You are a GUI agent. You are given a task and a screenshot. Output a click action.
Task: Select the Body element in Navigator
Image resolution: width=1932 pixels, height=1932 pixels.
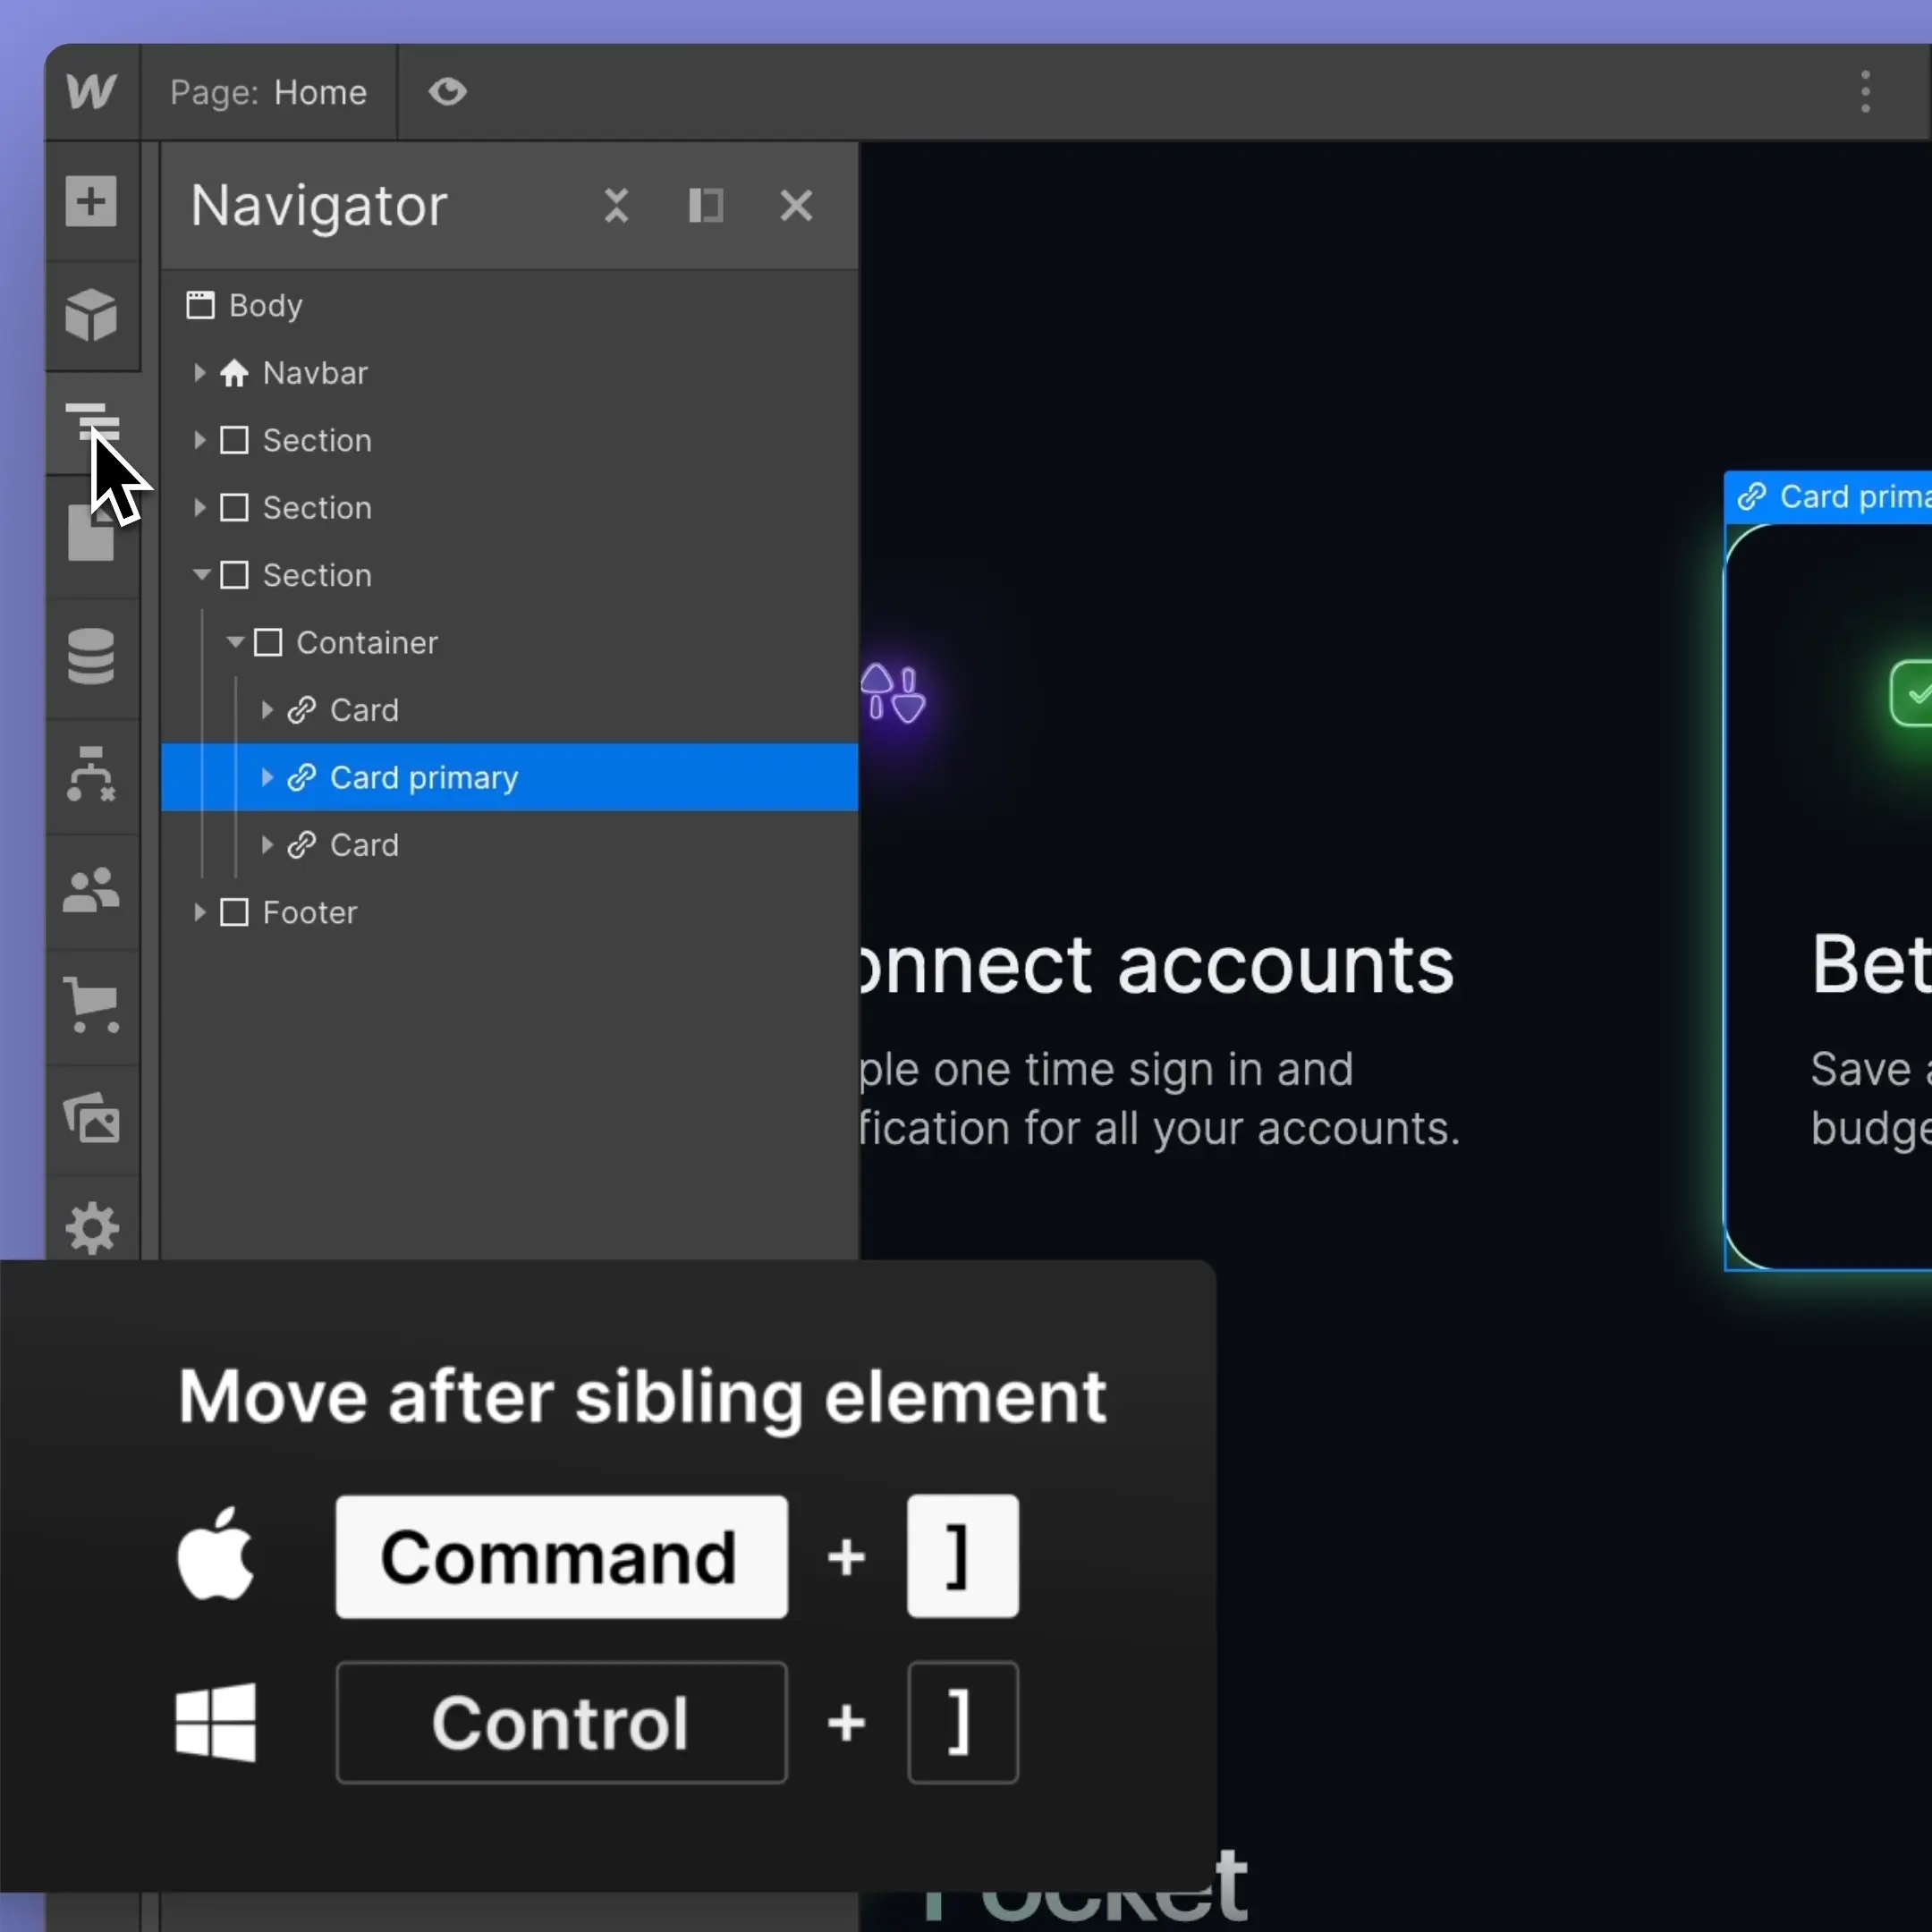(x=265, y=305)
